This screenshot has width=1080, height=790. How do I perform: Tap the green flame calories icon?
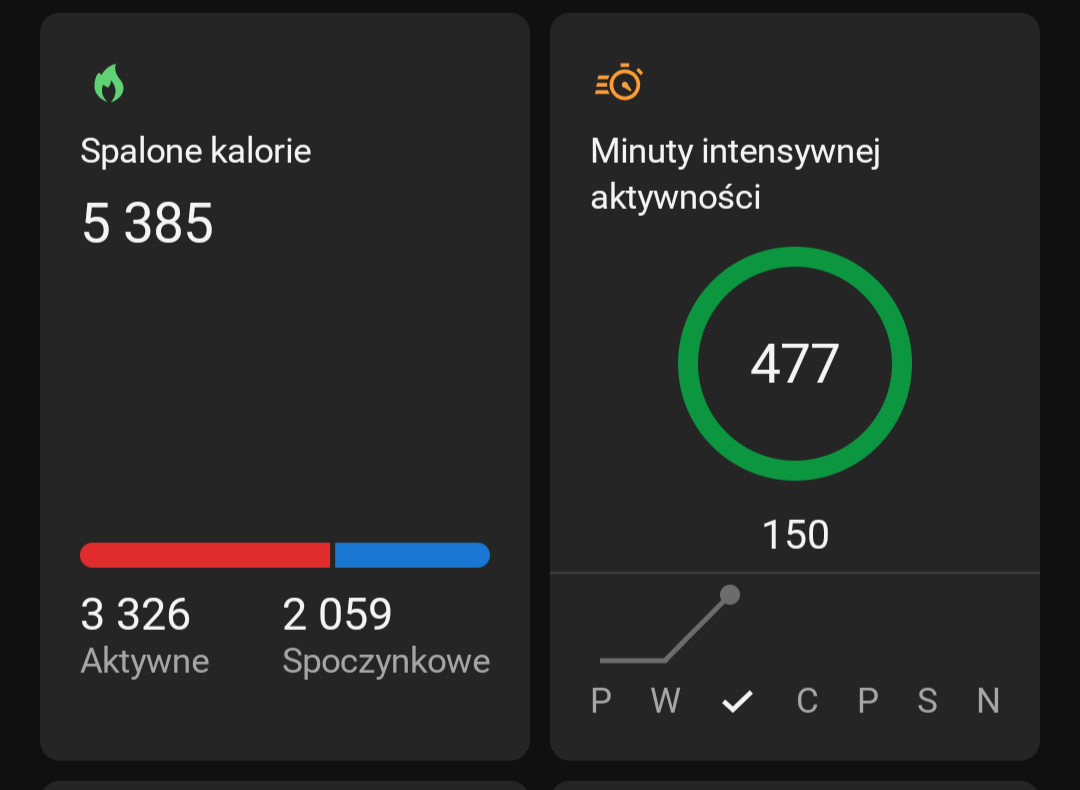tap(109, 83)
